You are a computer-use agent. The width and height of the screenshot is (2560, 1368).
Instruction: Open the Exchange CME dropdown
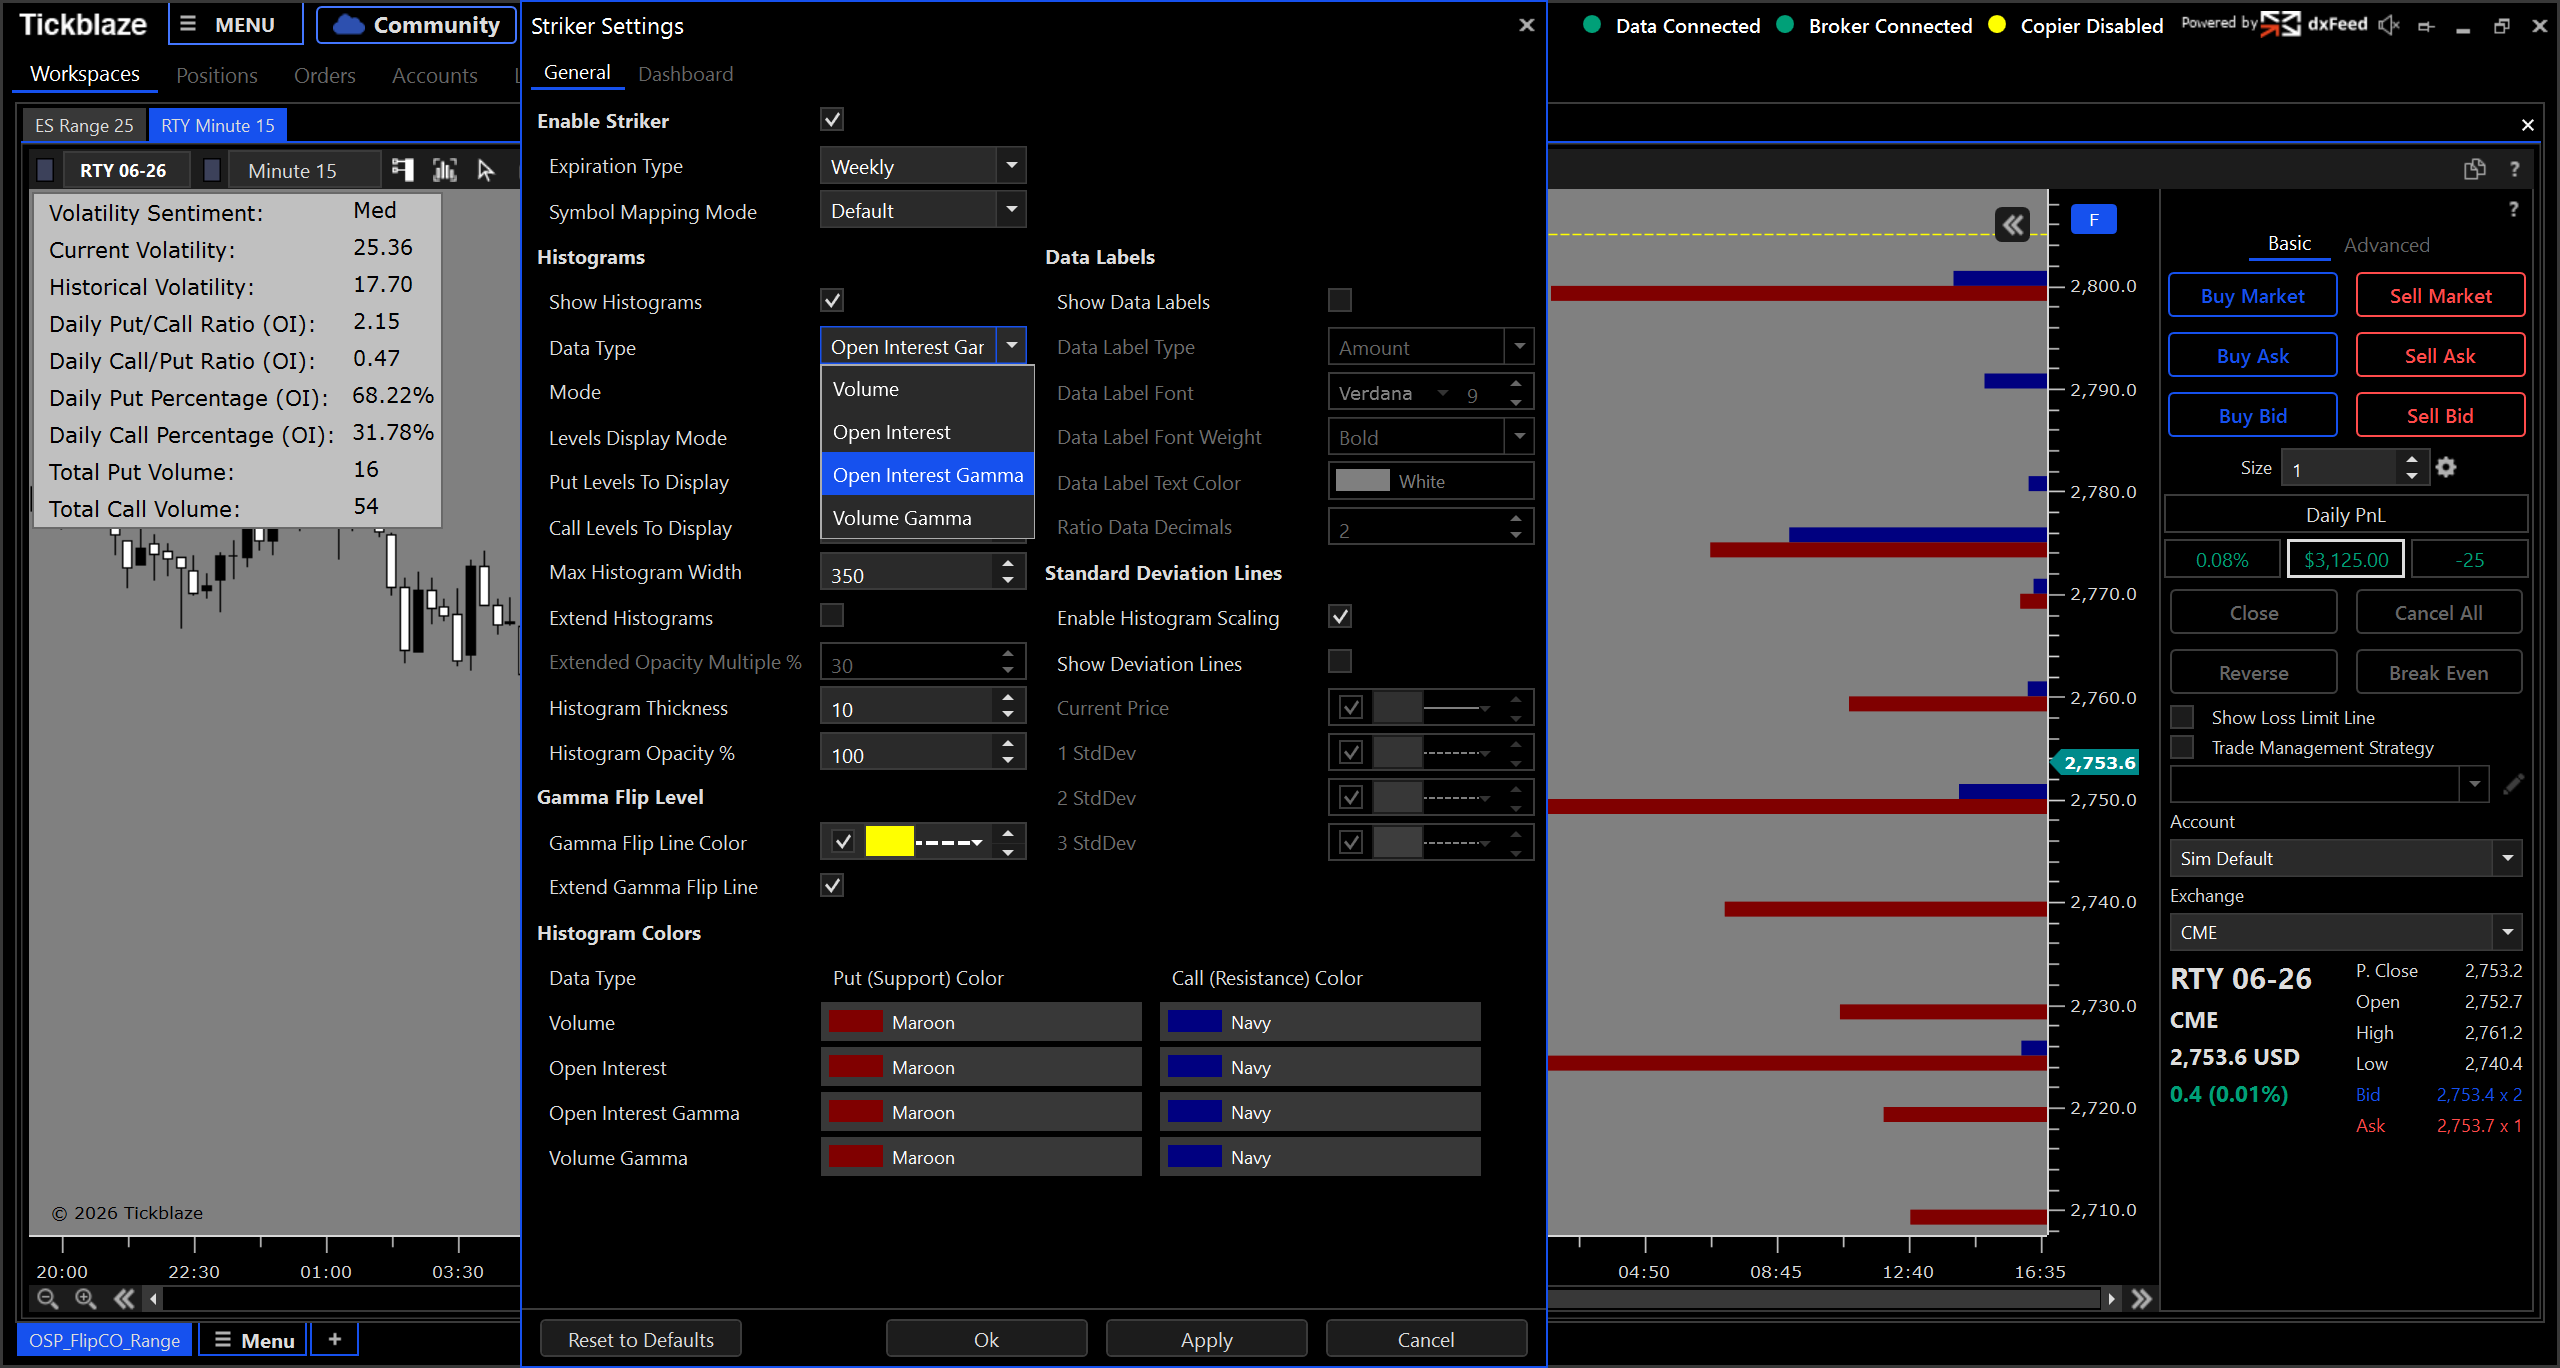(2345, 932)
